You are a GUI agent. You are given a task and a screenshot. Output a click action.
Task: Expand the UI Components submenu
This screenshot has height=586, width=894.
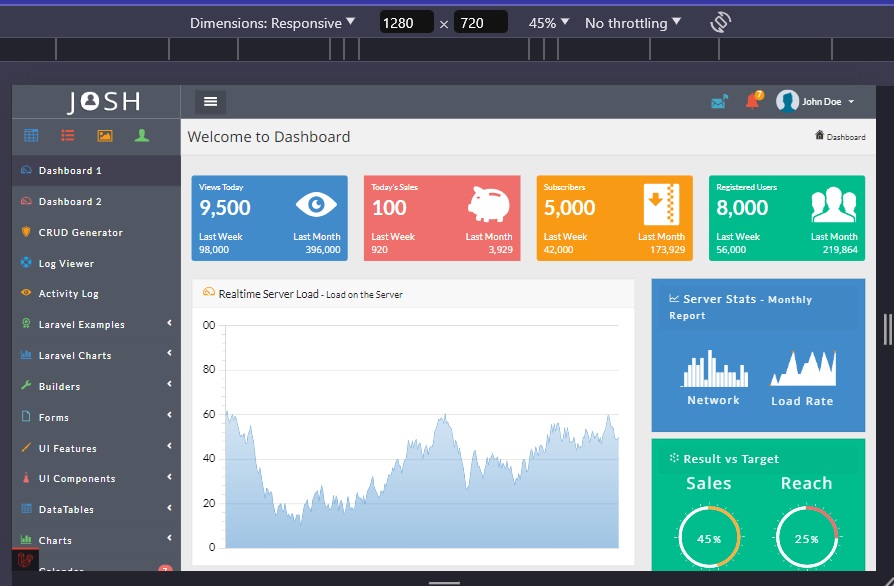pos(78,478)
